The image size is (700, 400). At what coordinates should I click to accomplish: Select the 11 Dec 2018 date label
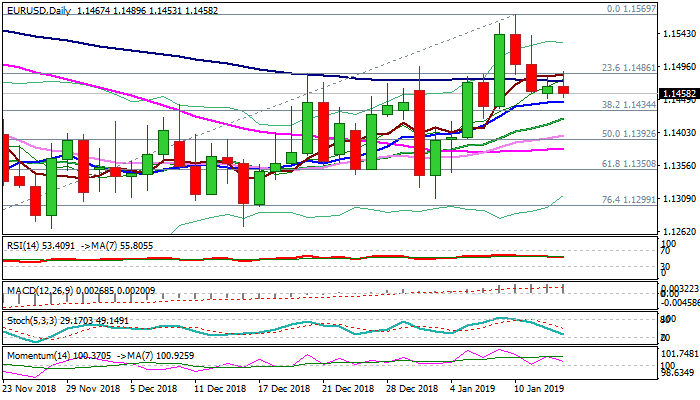[x=218, y=387]
